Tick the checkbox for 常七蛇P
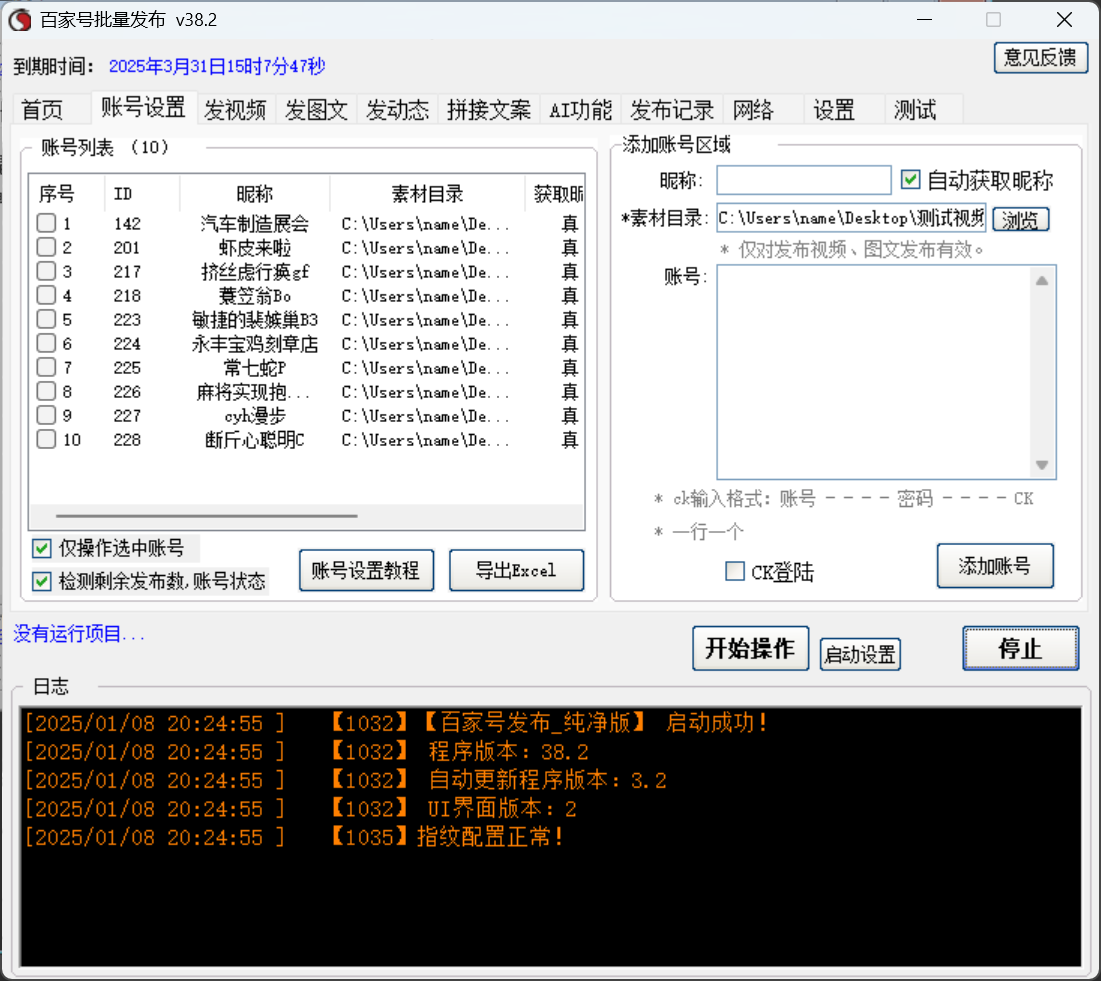The image size is (1101, 981). pyautogui.click(x=46, y=367)
